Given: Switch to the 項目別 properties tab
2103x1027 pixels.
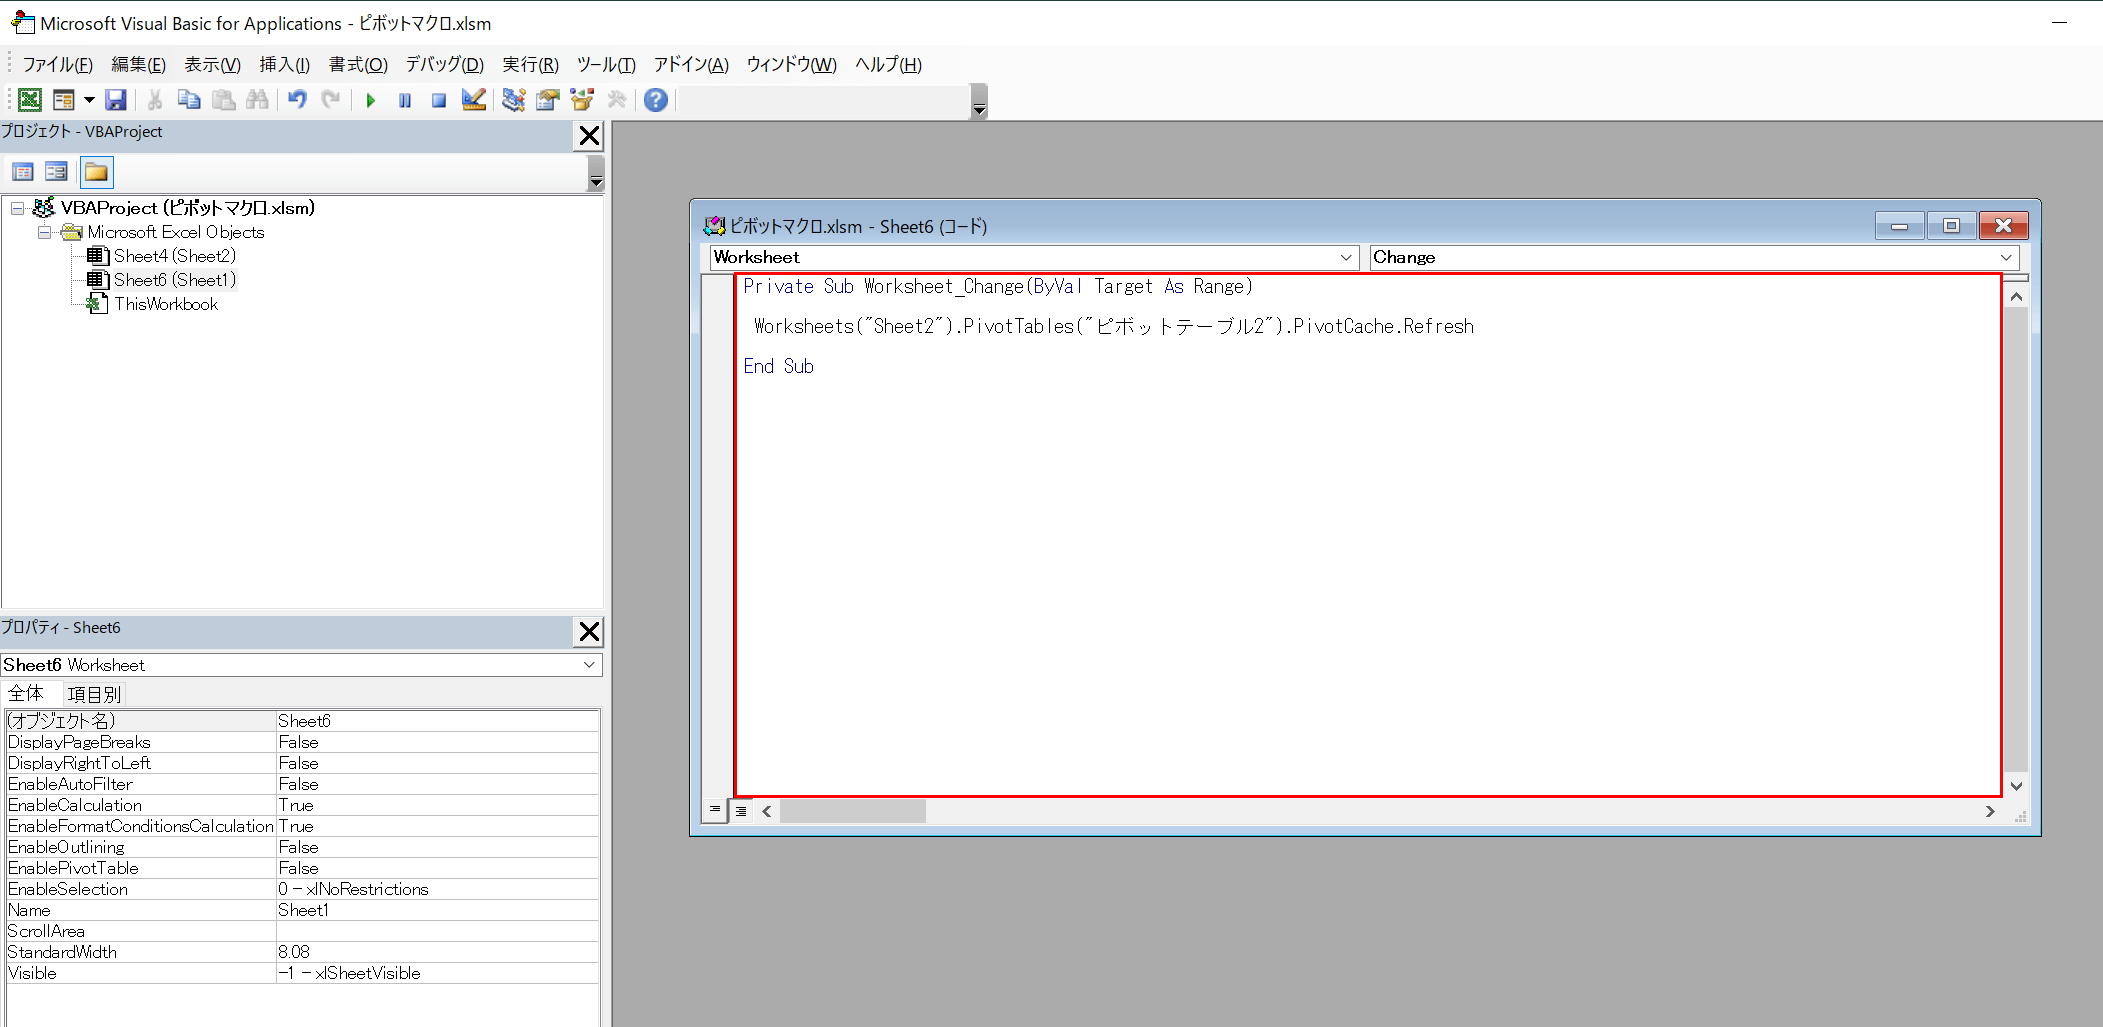Looking at the screenshot, I should pyautogui.click(x=94, y=694).
